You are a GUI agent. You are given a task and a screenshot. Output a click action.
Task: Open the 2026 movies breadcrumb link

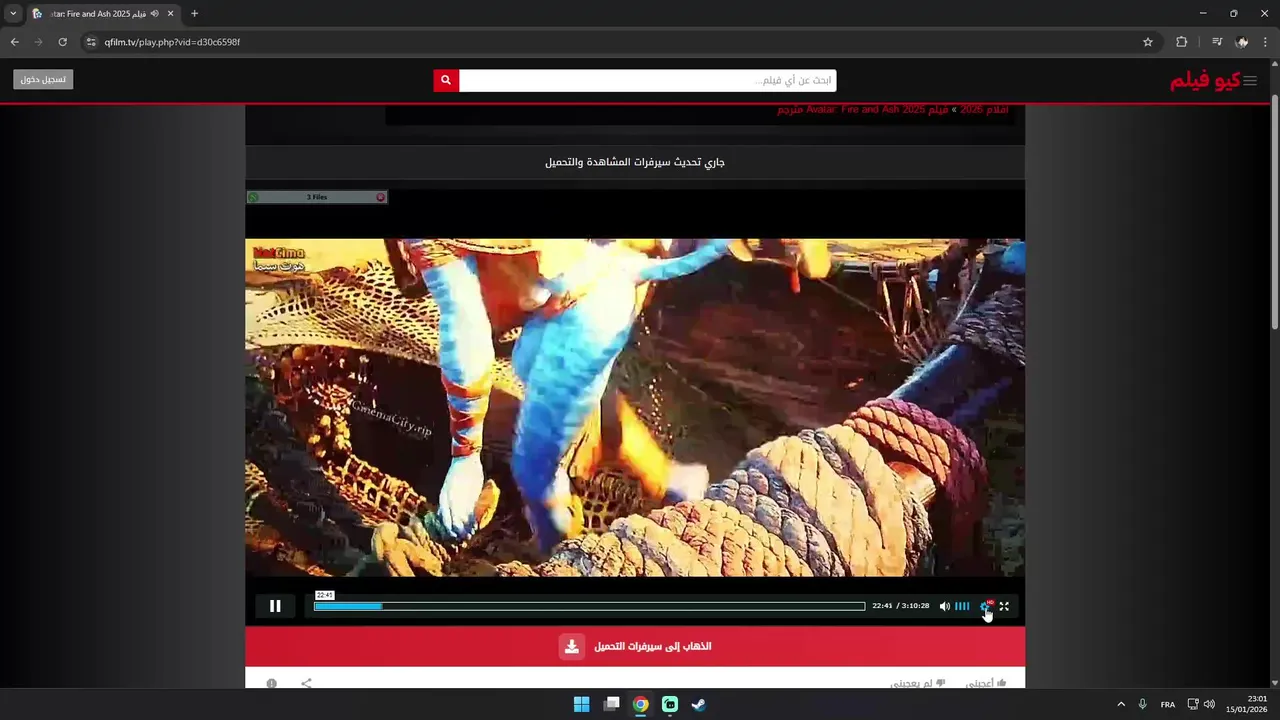[984, 109]
